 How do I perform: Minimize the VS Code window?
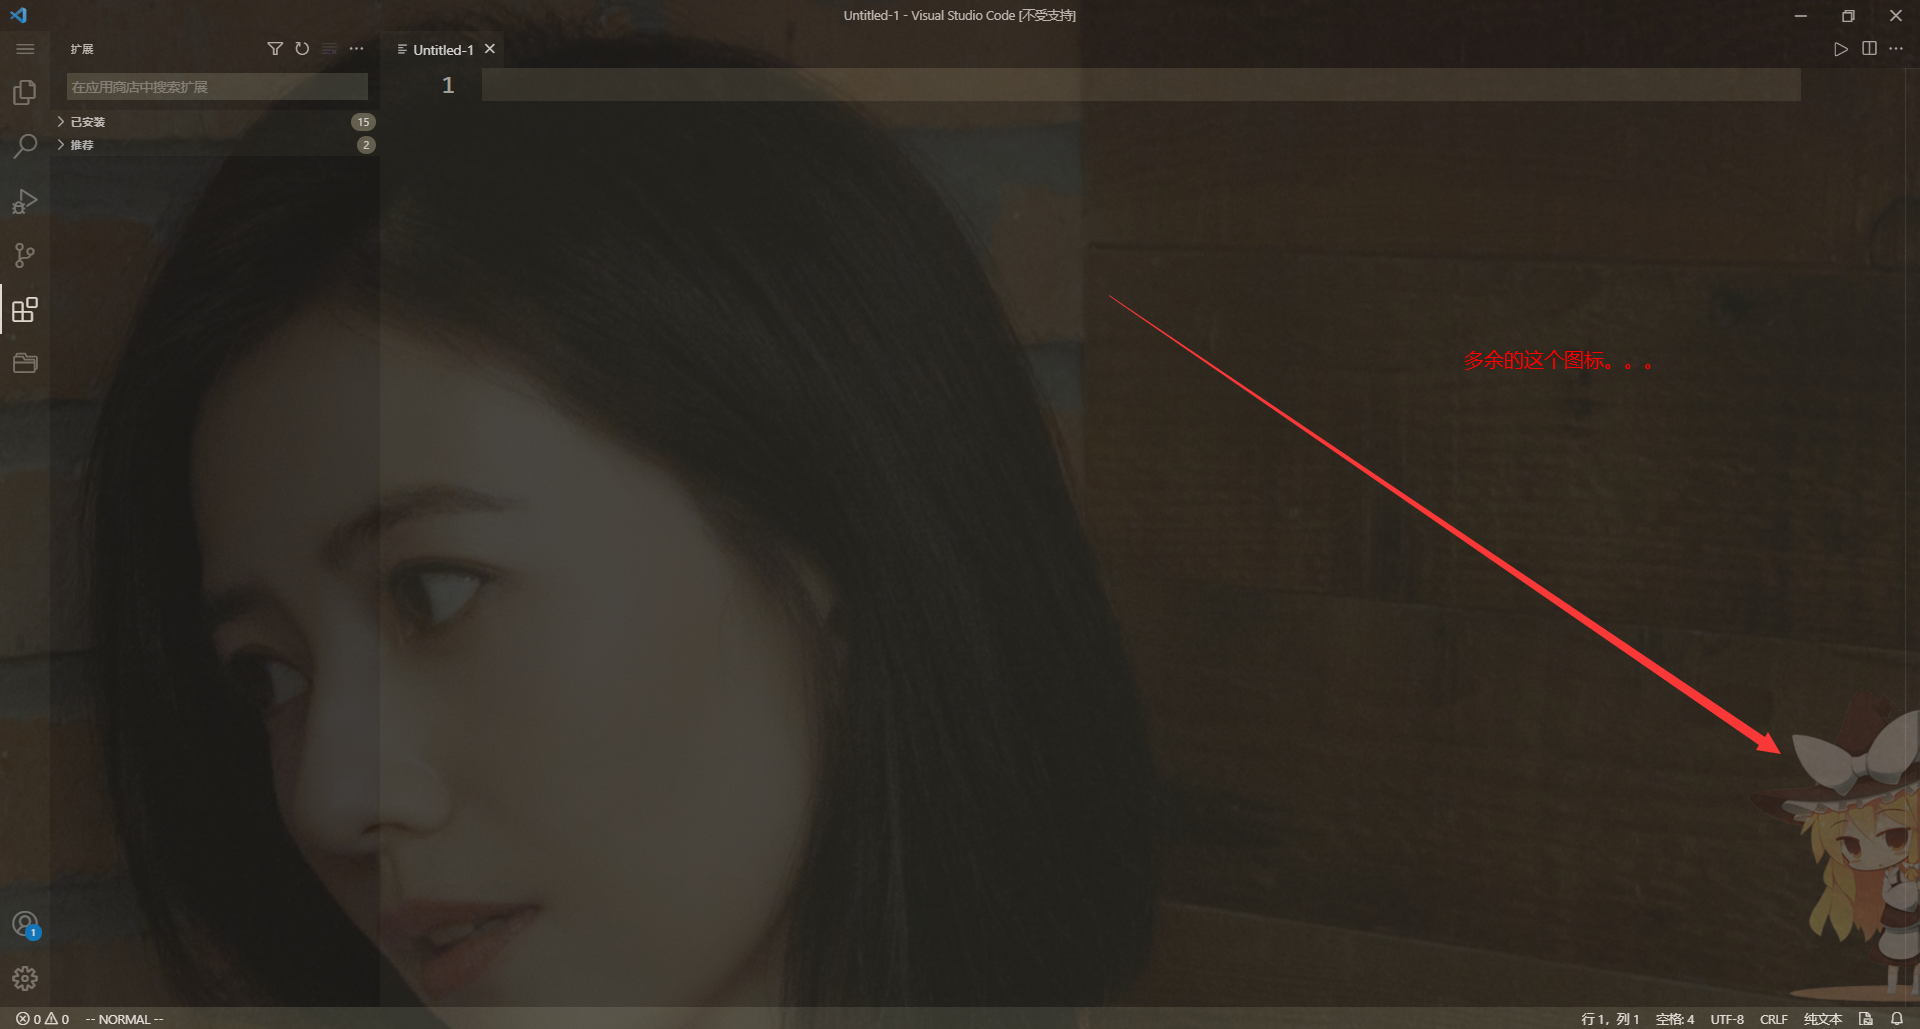pos(1800,15)
